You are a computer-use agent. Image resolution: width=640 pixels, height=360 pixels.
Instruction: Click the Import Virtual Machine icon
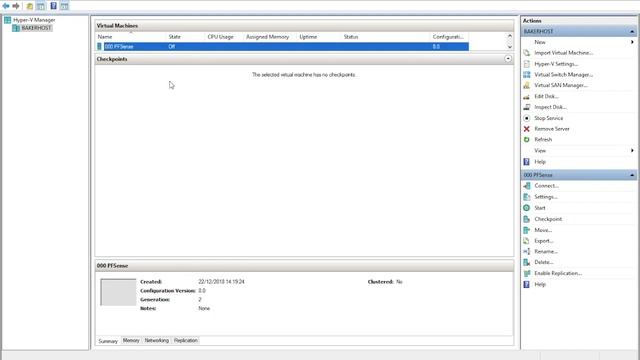(x=527, y=53)
